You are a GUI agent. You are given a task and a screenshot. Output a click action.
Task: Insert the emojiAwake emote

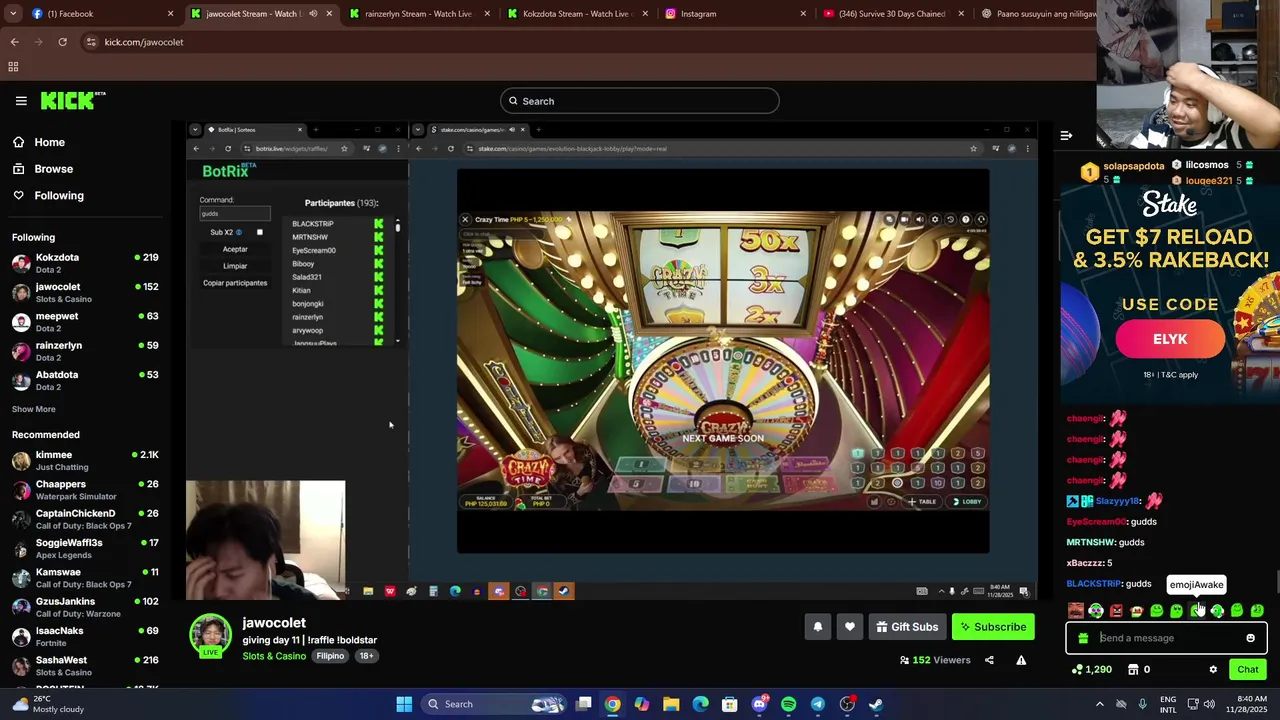point(1197,611)
